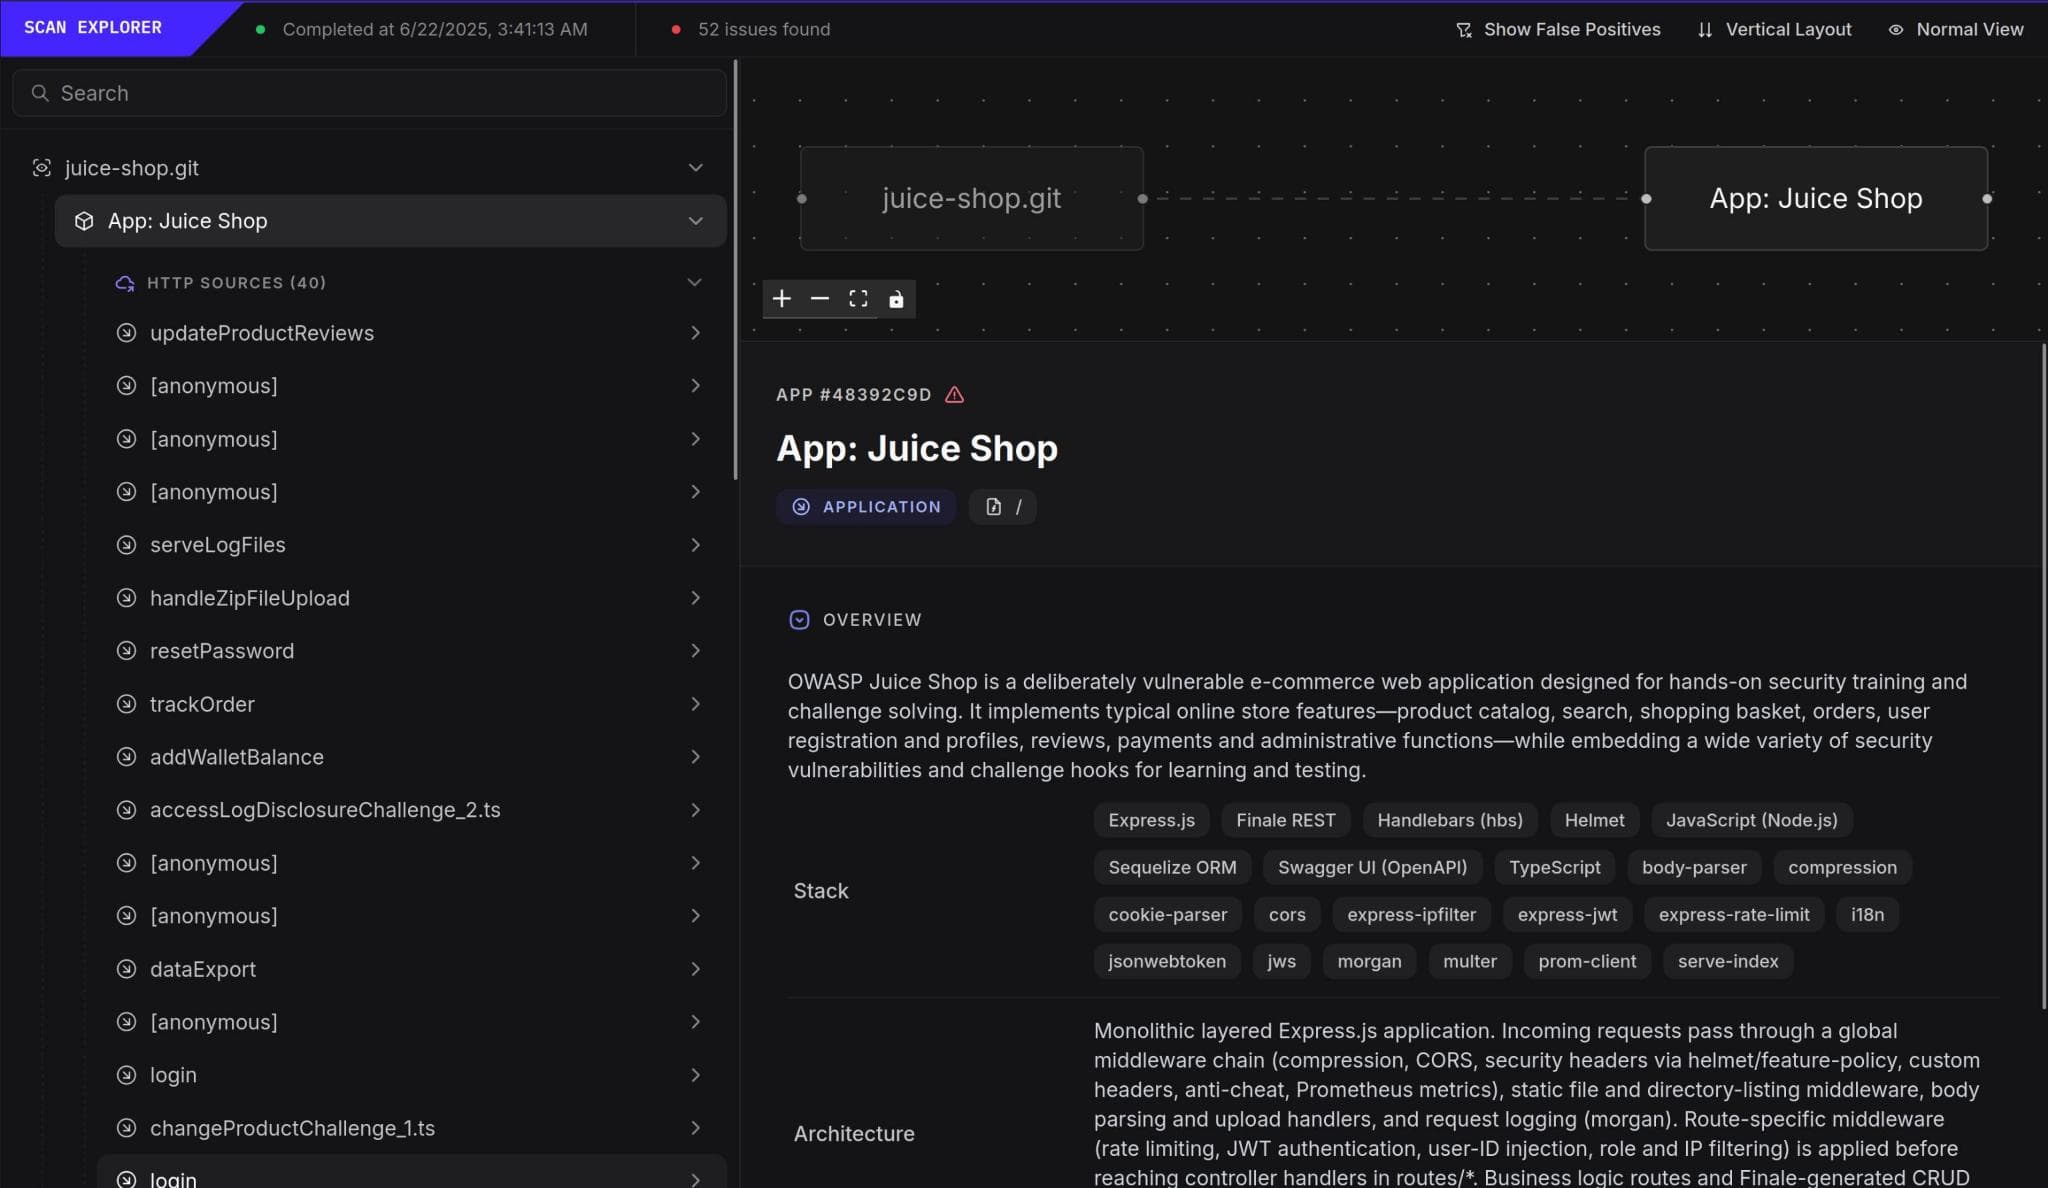
Task: Click the fit view icon on canvas
Action: [858, 299]
